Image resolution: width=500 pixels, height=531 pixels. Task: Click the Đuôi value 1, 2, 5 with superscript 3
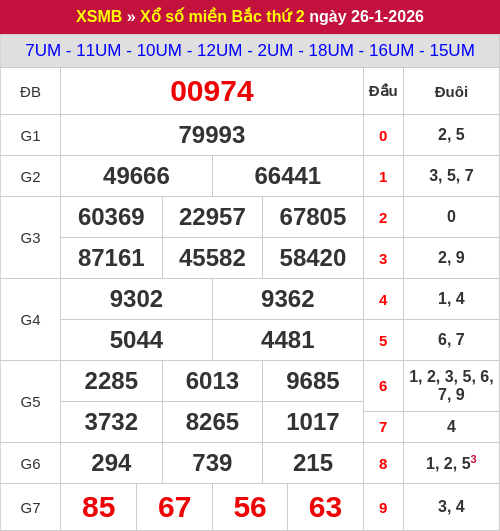coord(451,463)
